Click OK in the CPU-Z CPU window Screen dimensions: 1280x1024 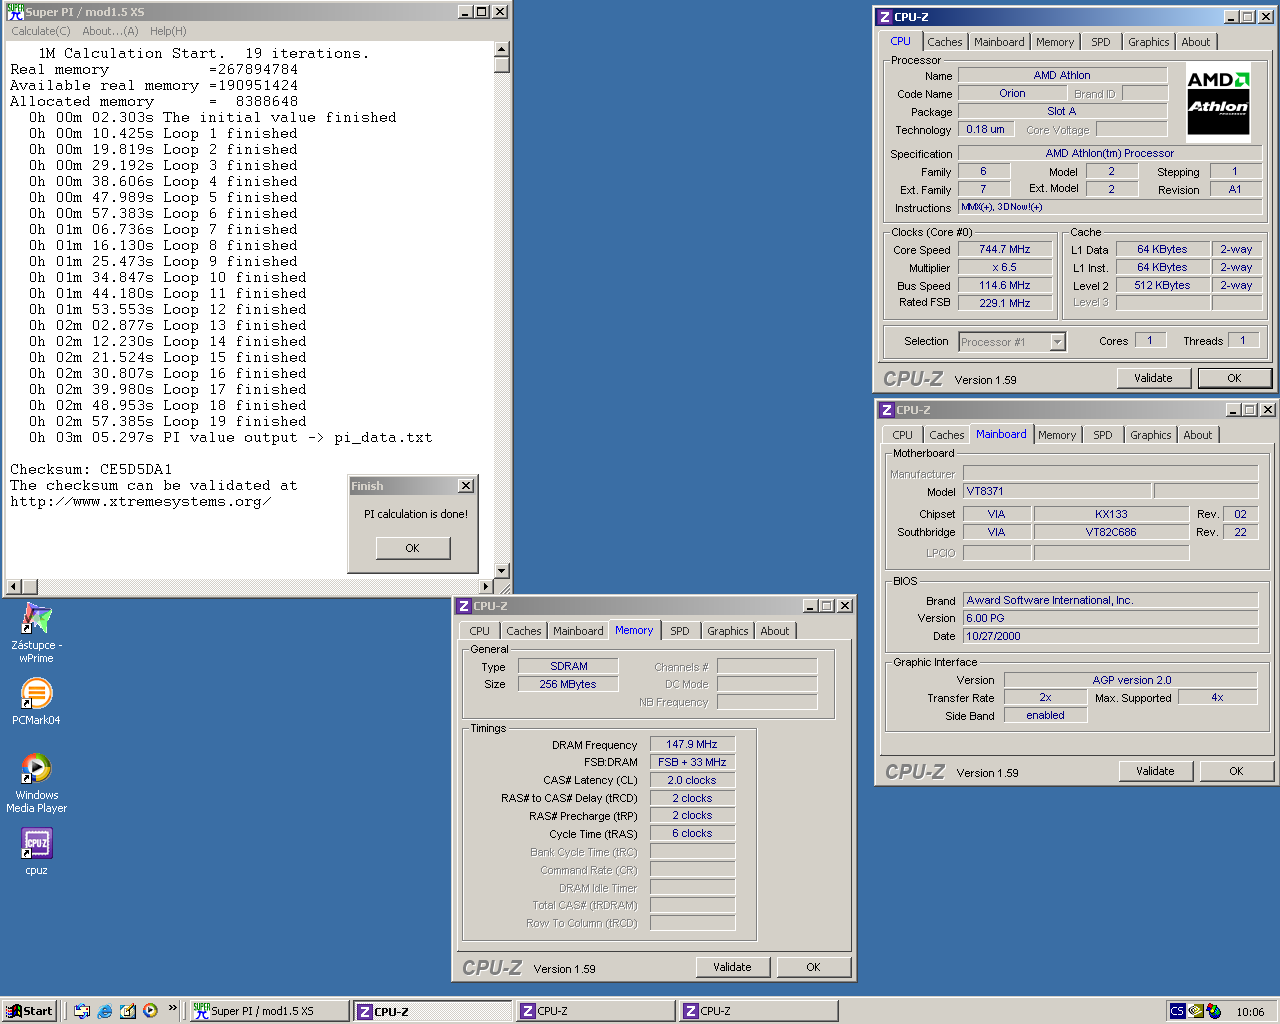click(1234, 378)
